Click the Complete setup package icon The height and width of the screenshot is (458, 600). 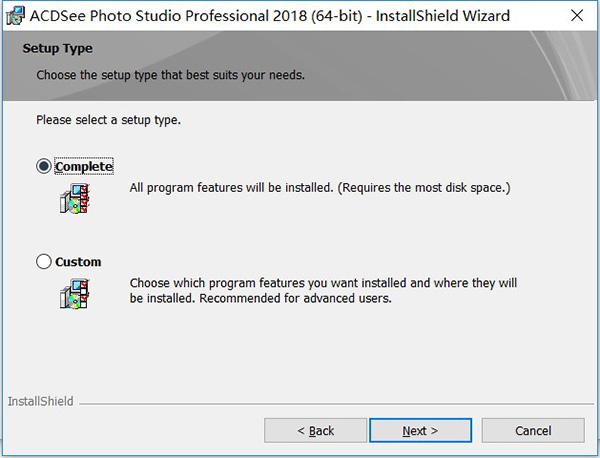pyautogui.click(x=75, y=198)
